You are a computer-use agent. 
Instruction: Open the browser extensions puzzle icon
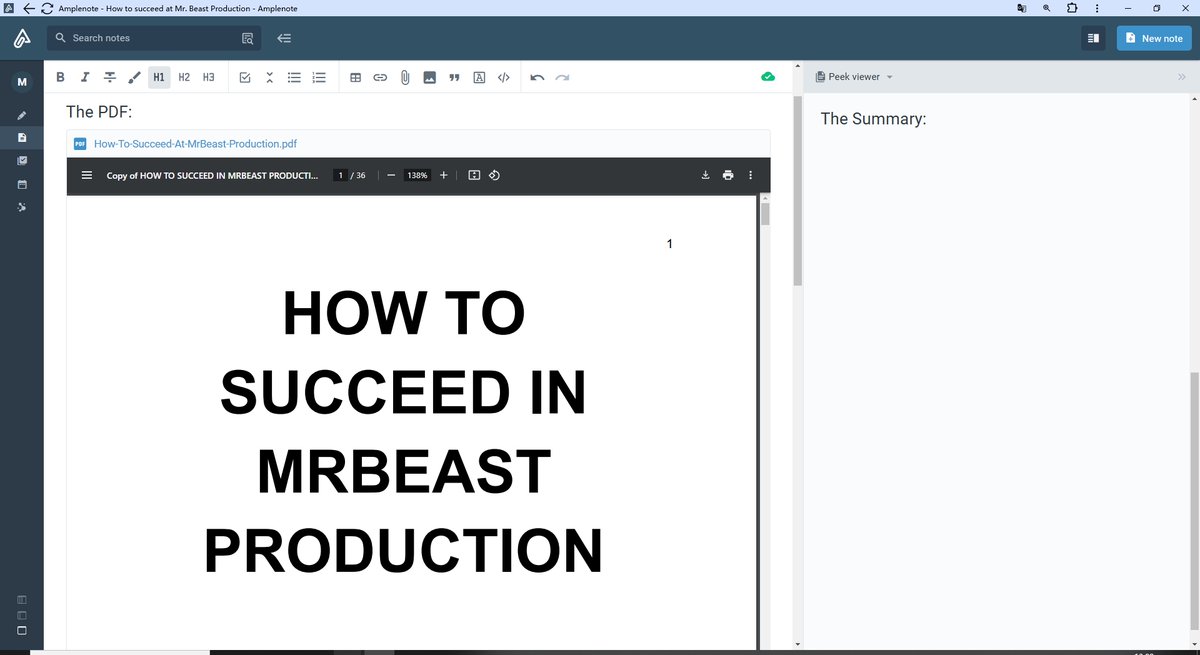(1072, 8)
